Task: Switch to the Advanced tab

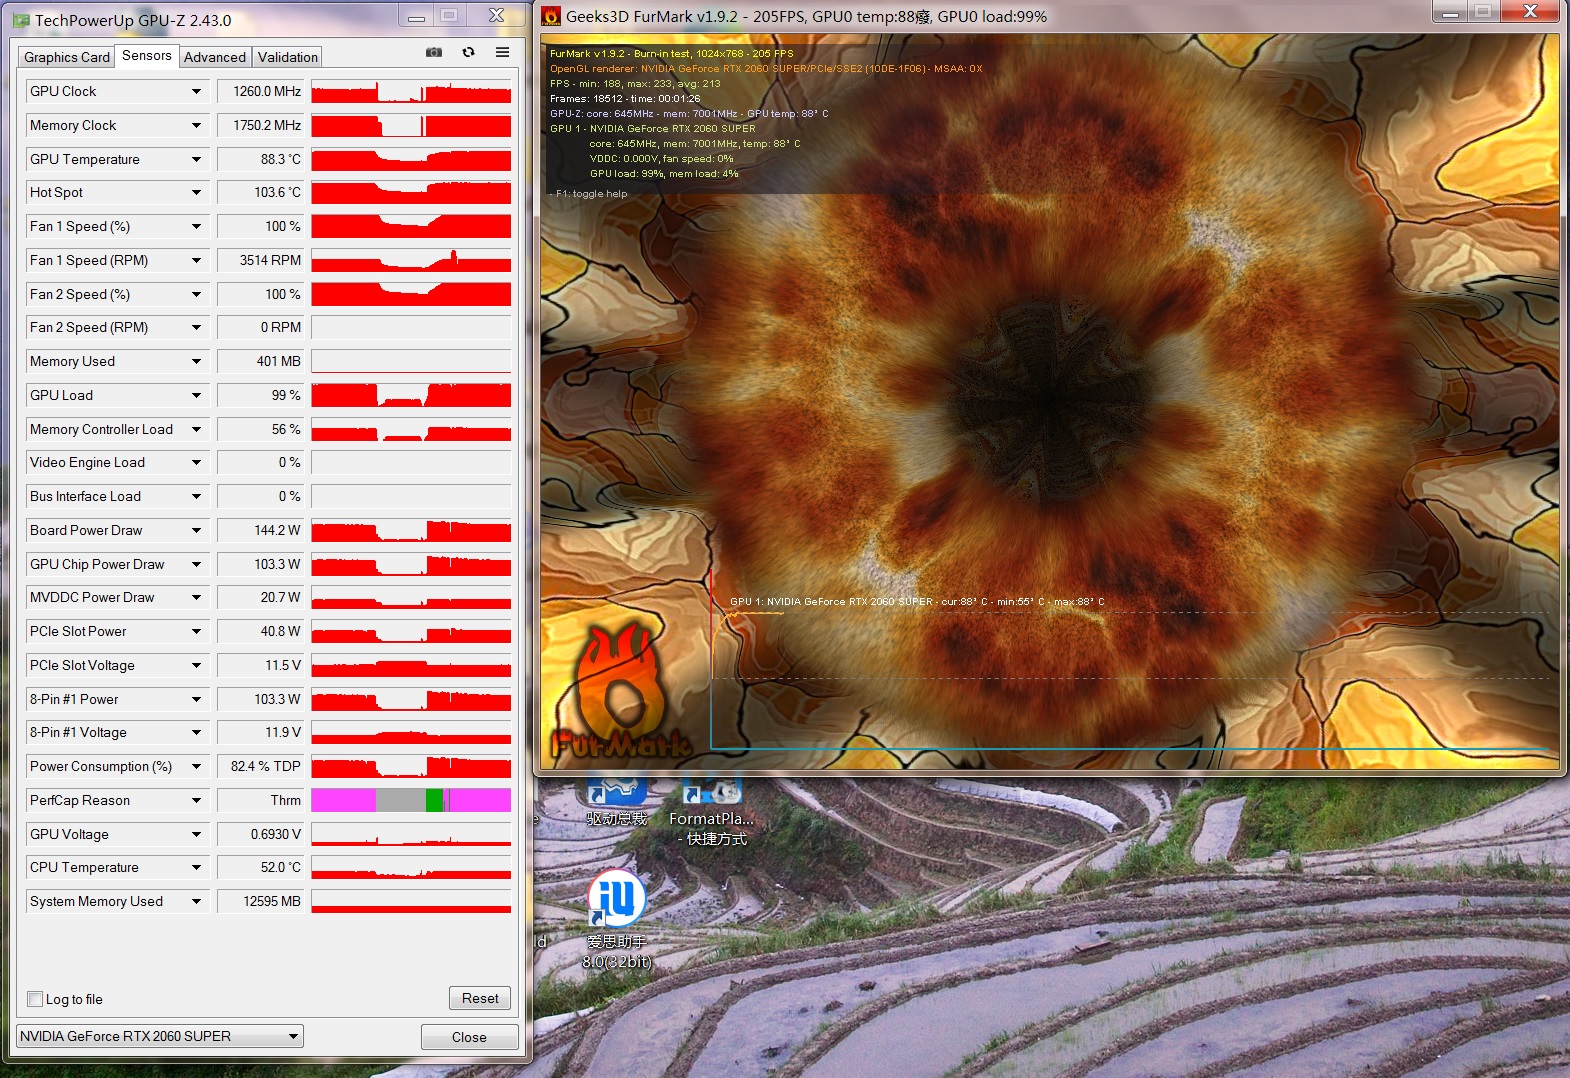Action: [214, 57]
